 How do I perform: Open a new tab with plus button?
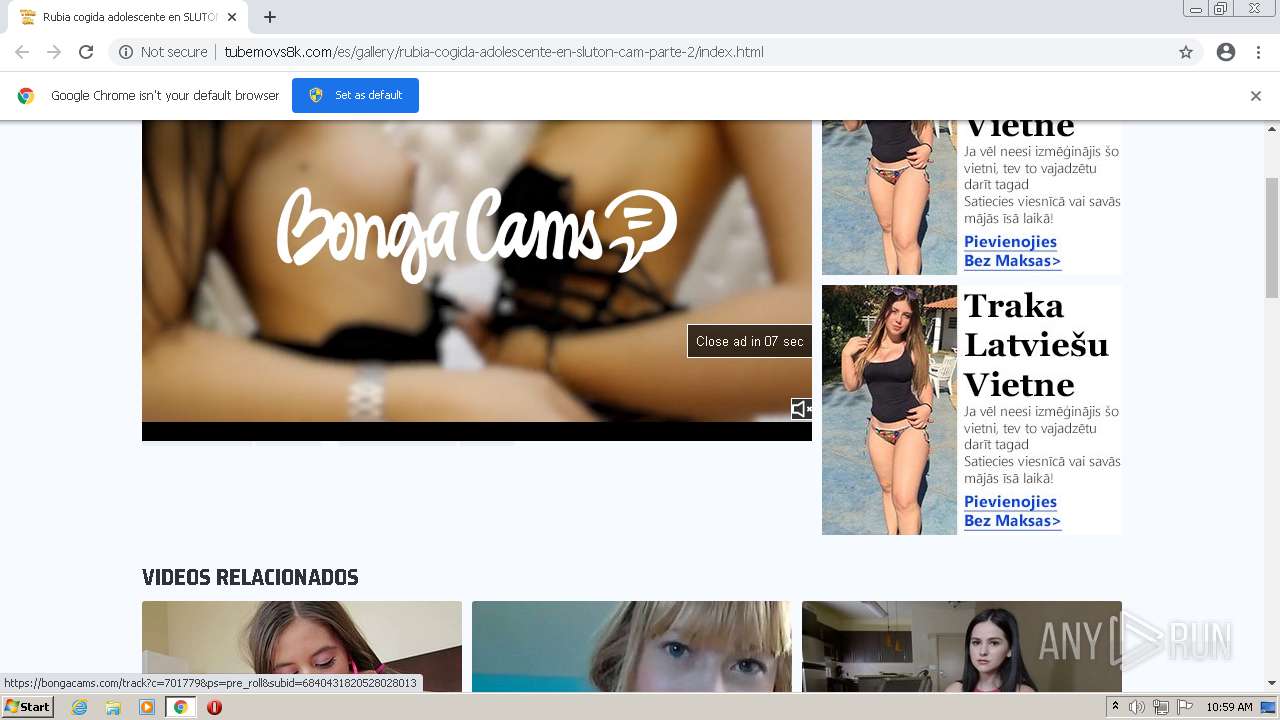pos(270,17)
